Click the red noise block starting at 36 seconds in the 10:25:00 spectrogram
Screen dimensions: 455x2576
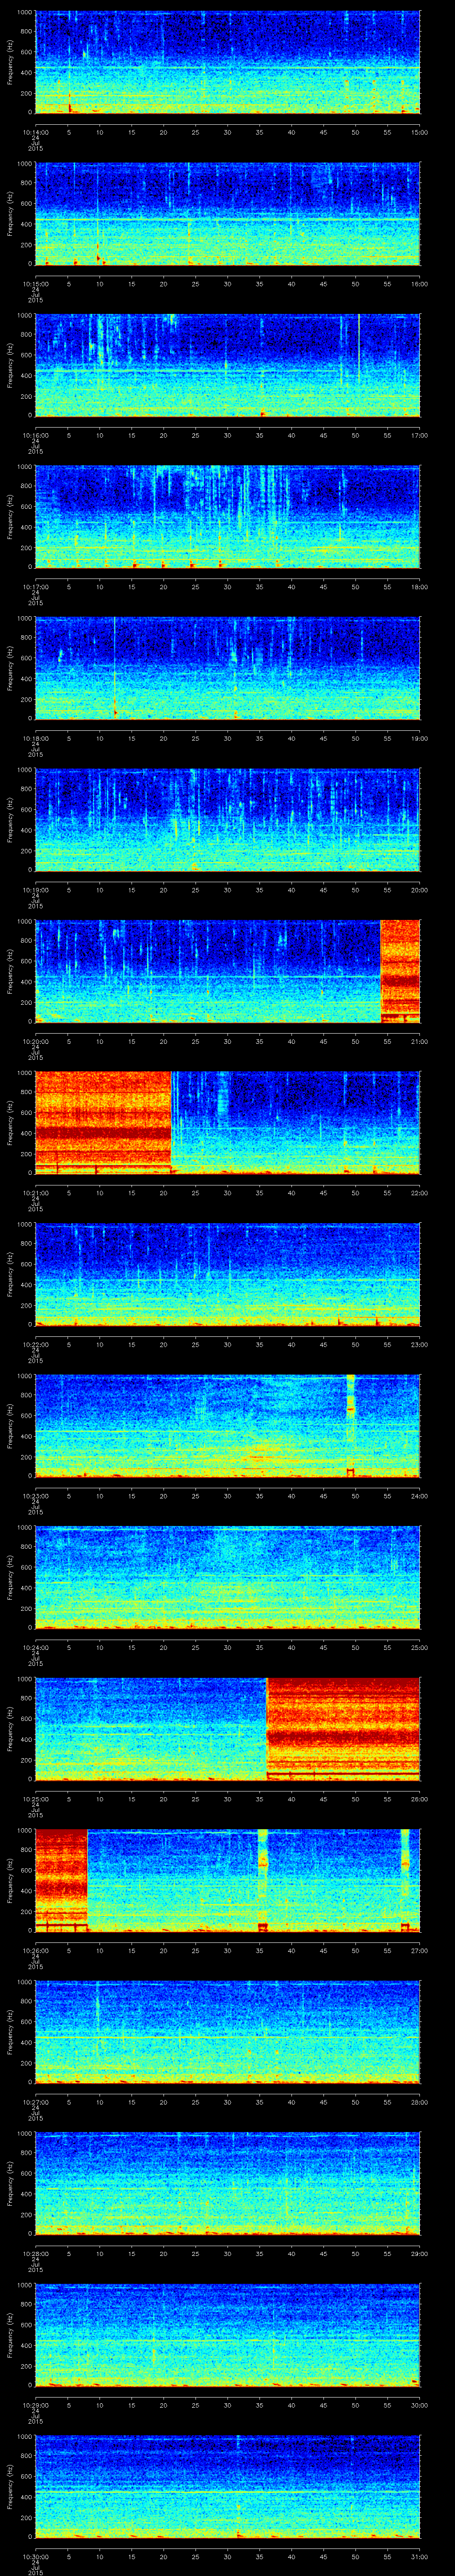[343, 1728]
